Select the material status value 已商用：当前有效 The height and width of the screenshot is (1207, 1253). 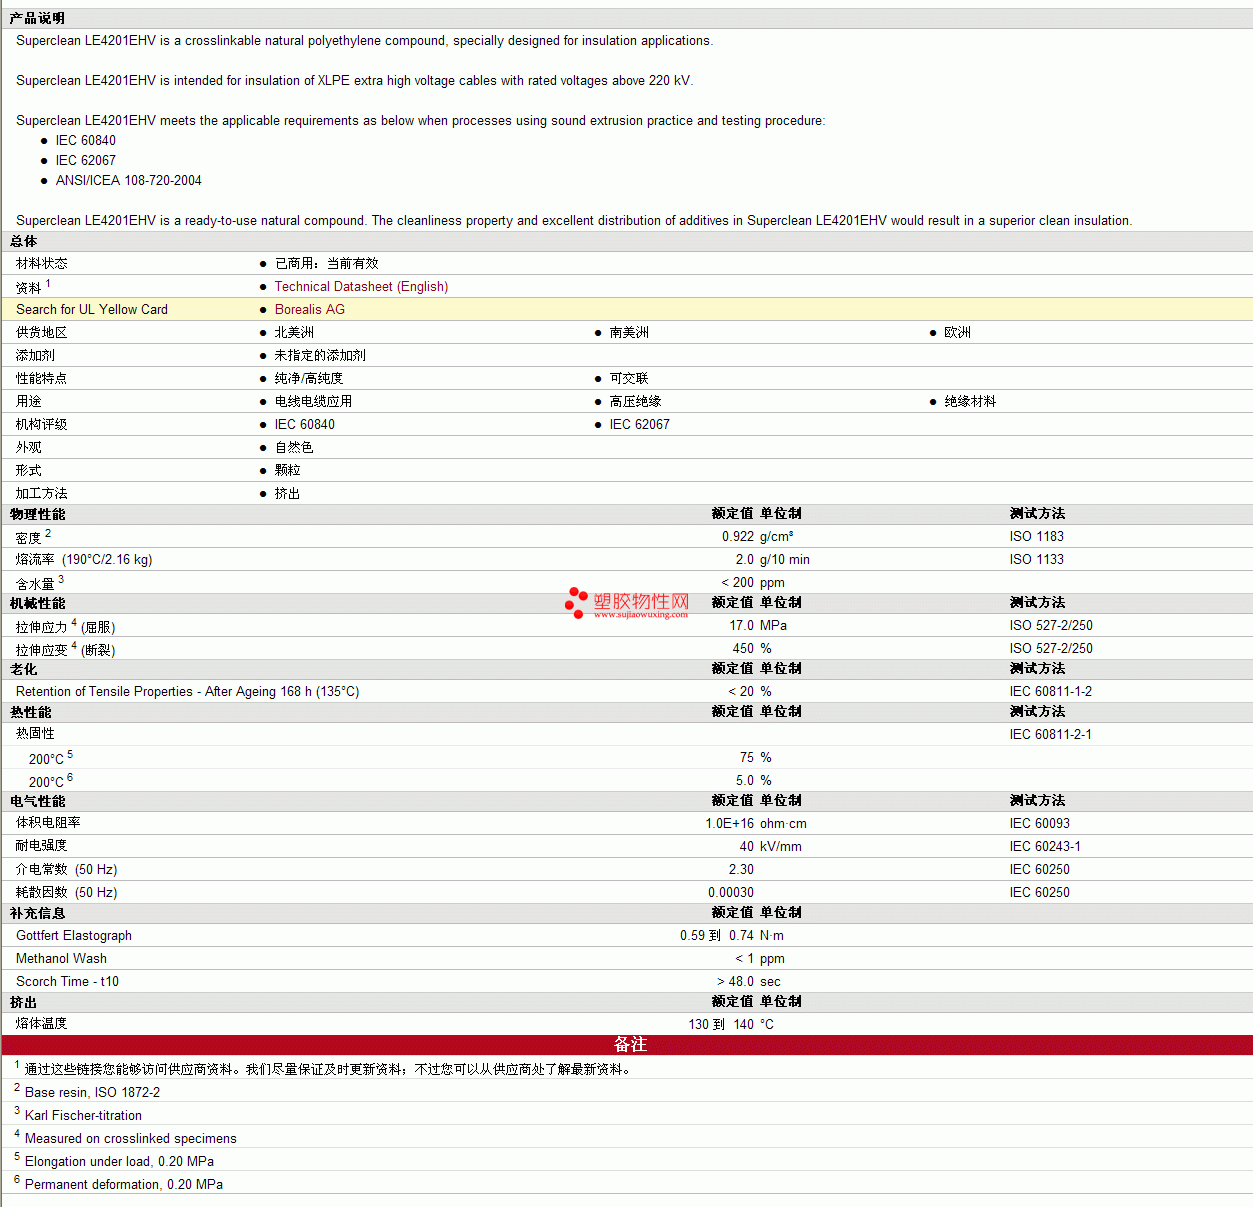(x=327, y=263)
